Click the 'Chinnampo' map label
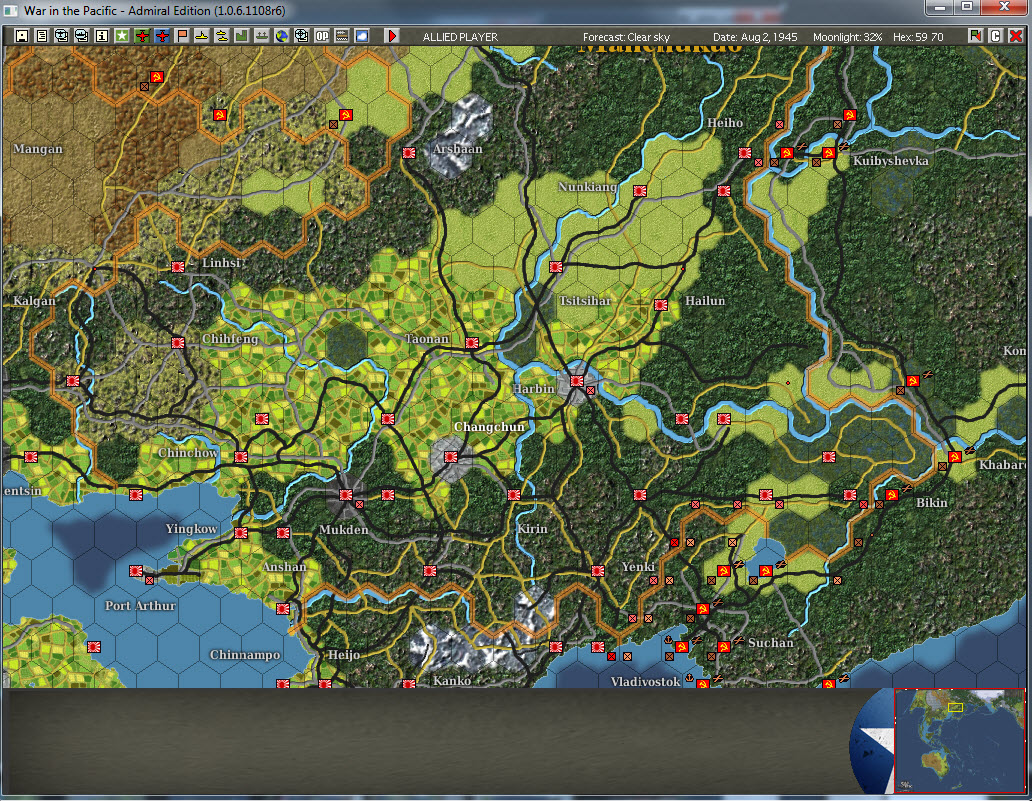 (x=245, y=655)
